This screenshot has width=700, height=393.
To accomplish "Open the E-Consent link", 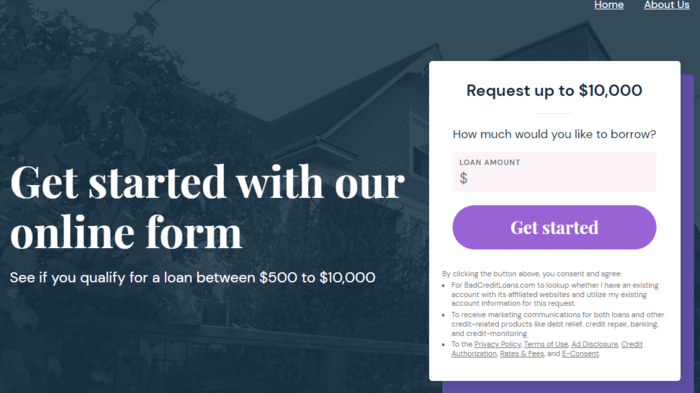I will pos(580,354).
